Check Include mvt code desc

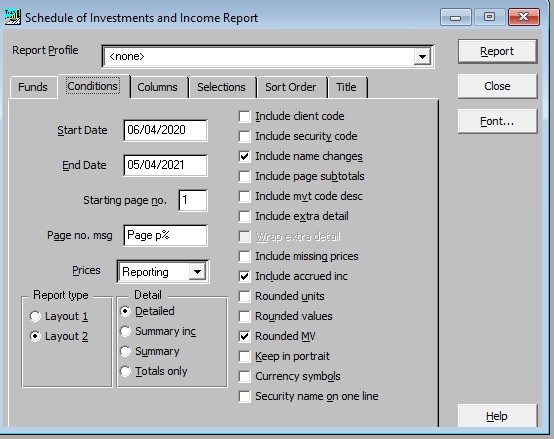coord(244,196)
